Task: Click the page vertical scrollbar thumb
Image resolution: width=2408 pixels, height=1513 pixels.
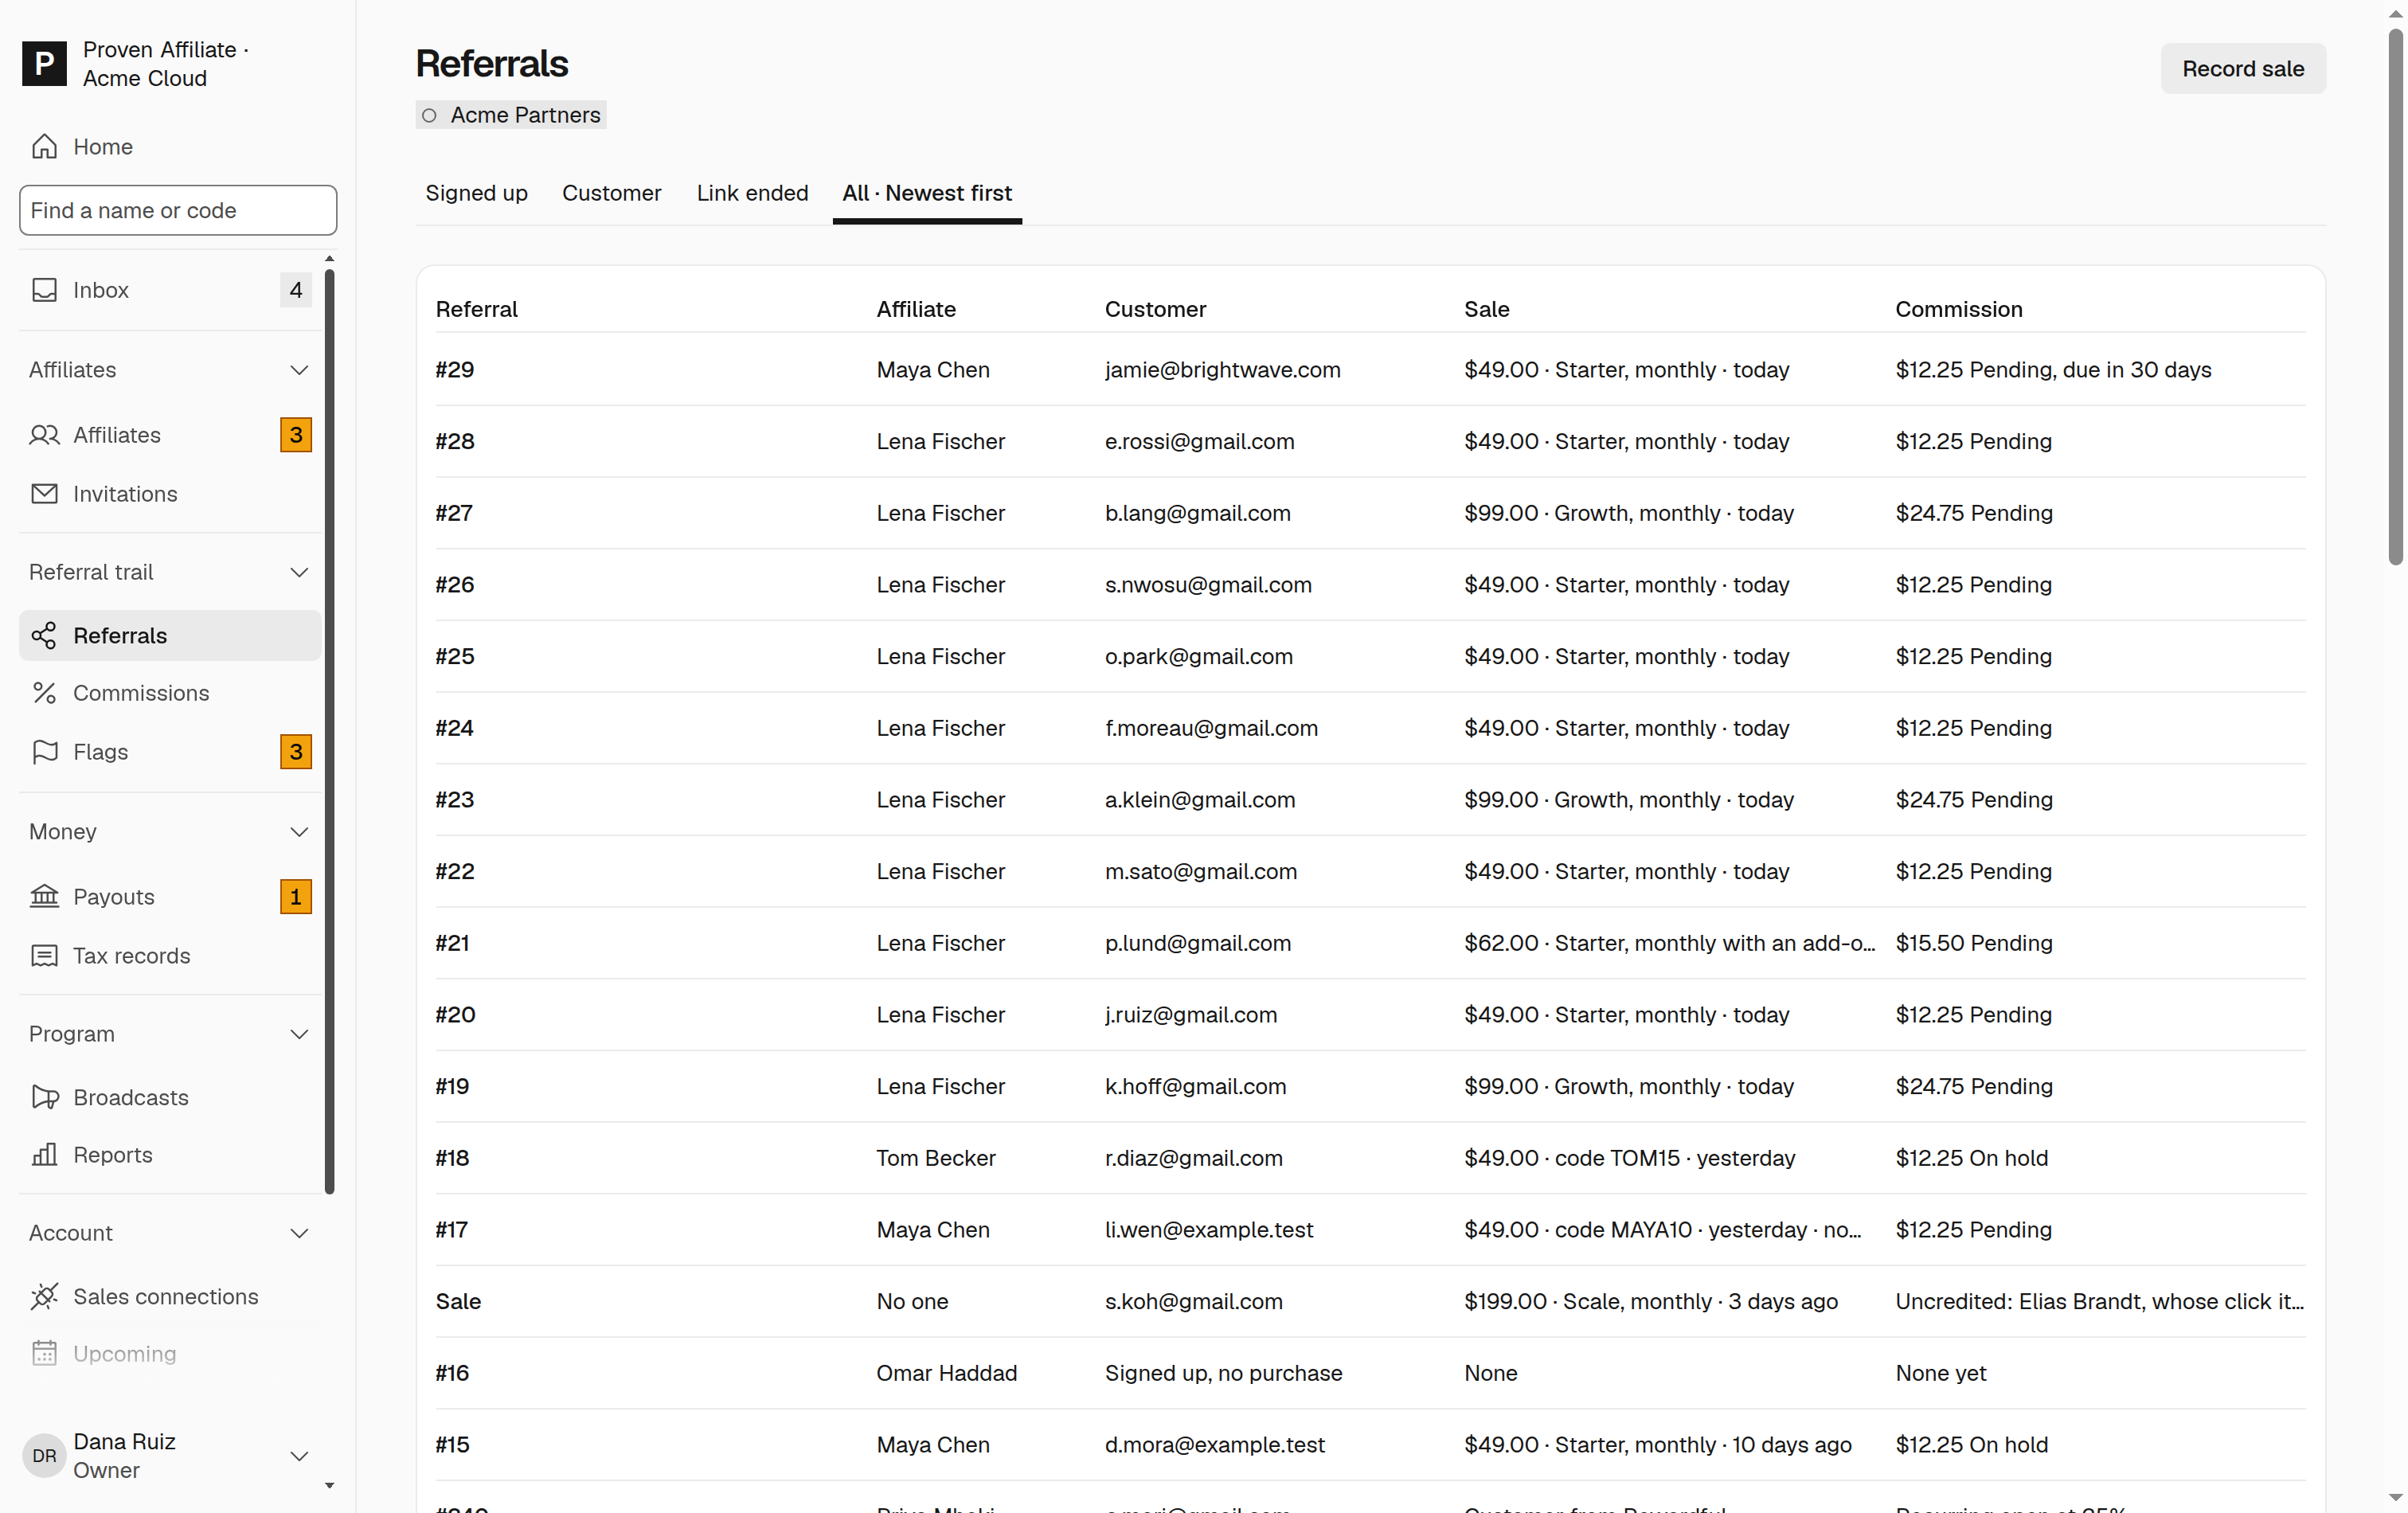Action: [x=2396, y=298]
